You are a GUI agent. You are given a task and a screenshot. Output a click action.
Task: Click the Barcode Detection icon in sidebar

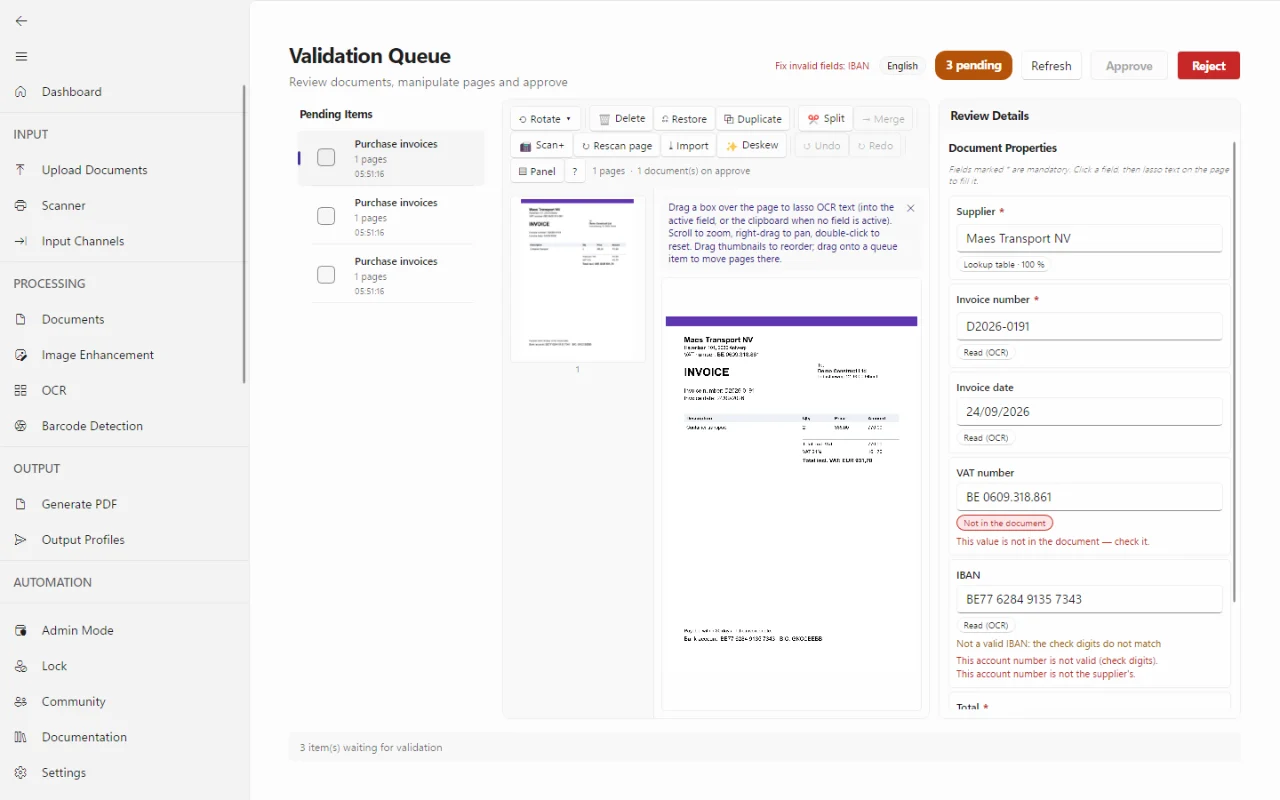coord(21,426)
